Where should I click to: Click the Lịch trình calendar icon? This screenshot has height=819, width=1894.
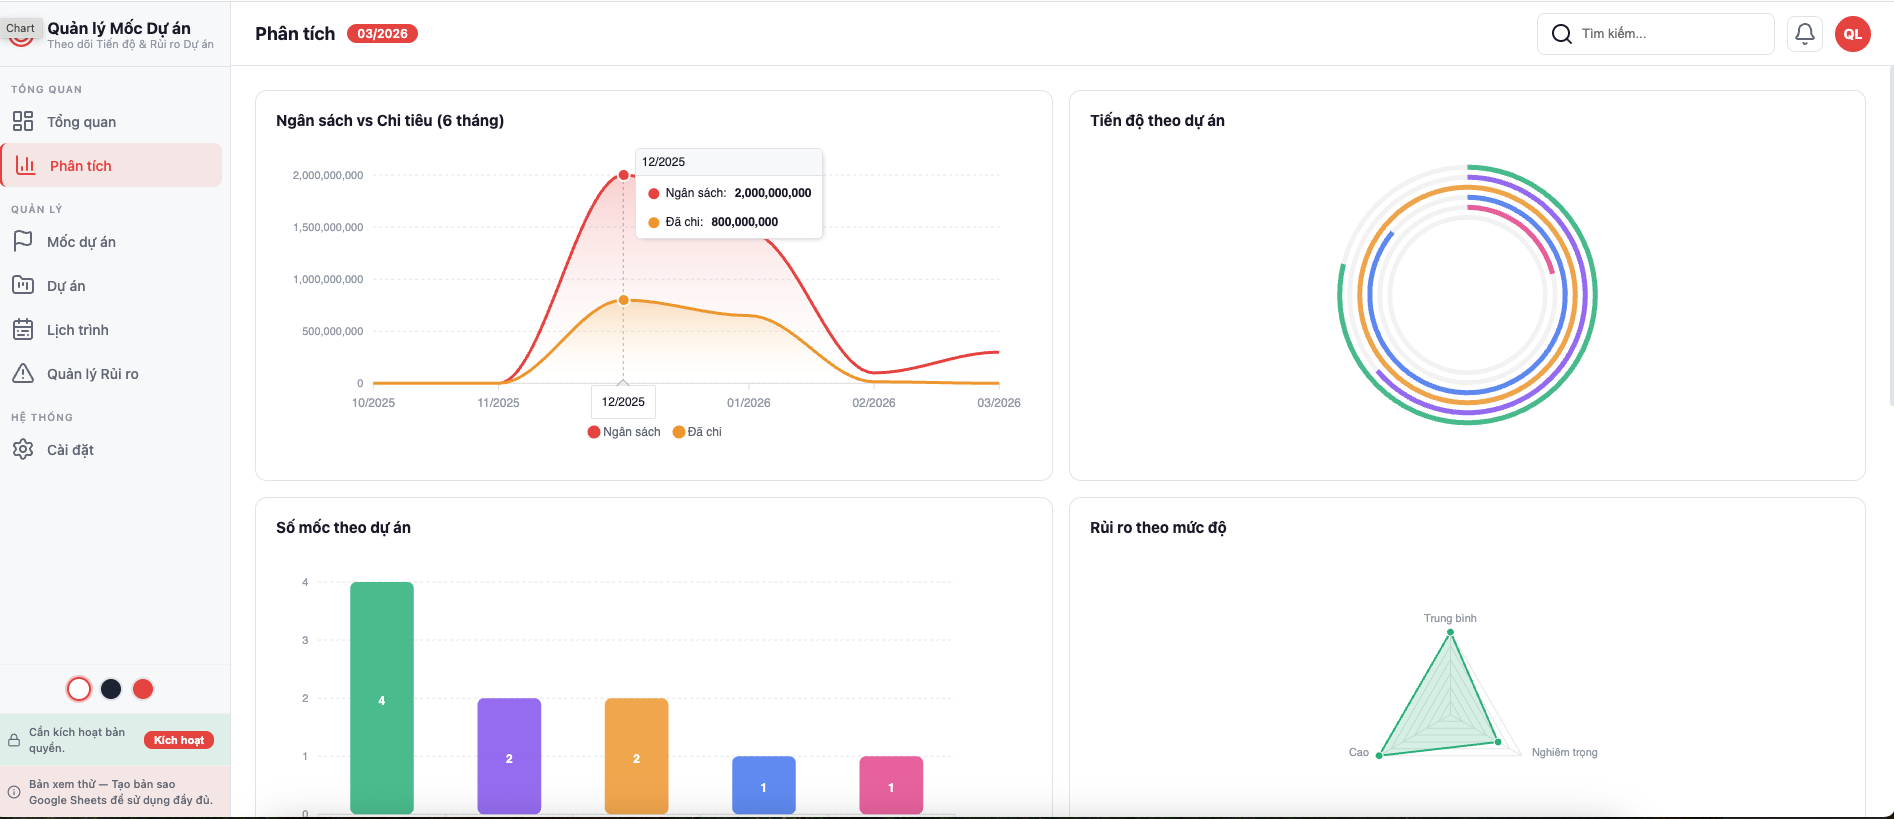[23, 329]
